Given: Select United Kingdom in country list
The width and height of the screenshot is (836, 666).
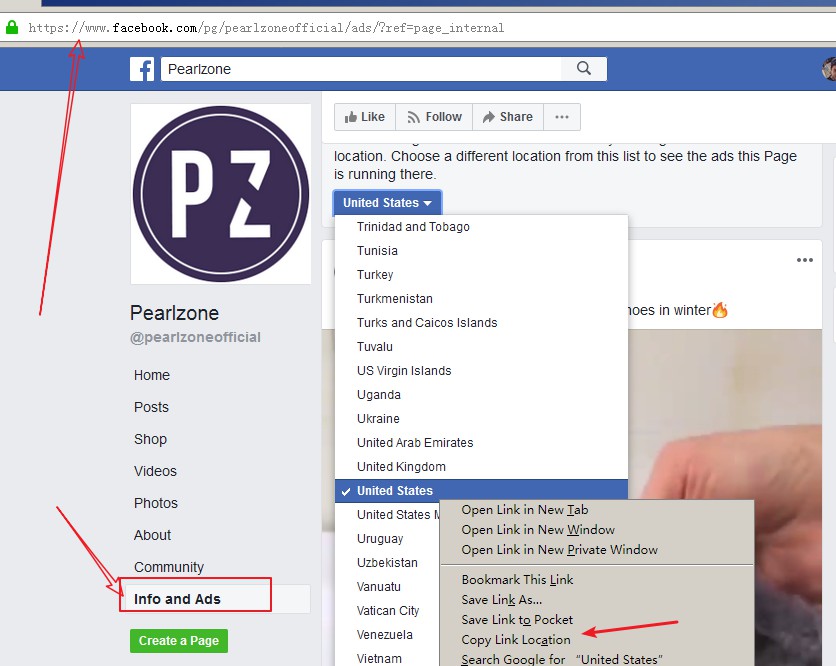Looking at the screenshot, I should [481, 467].
